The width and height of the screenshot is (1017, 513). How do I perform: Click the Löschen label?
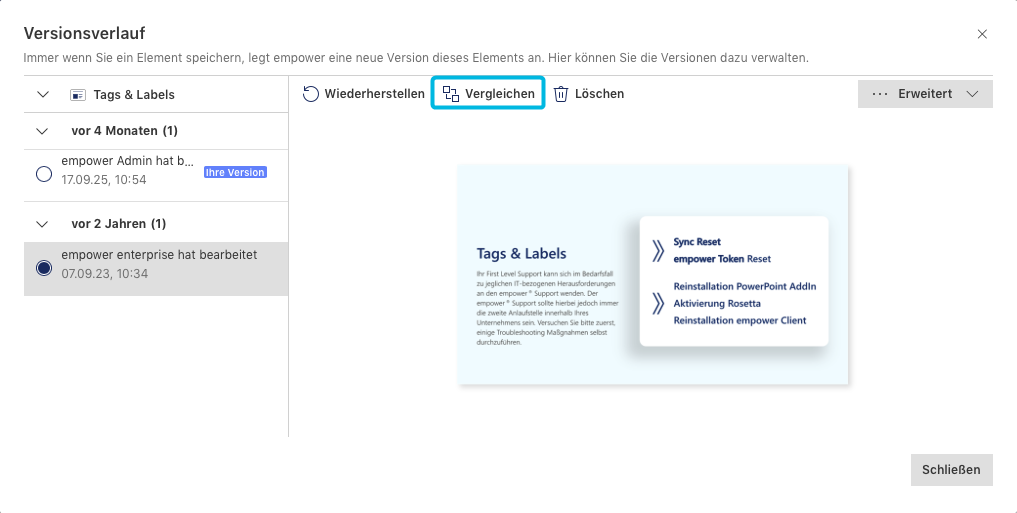[599, 94]
